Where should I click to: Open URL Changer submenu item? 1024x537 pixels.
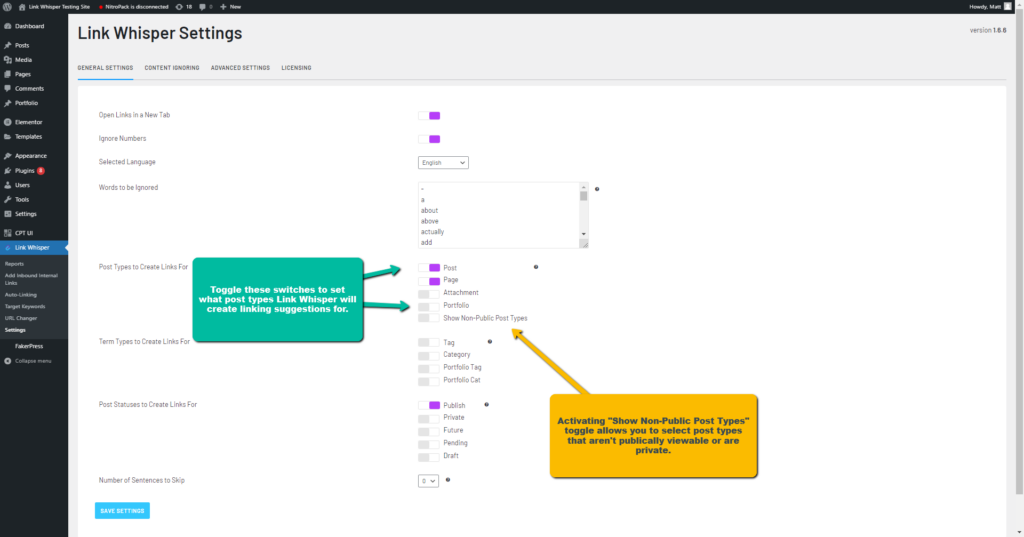point(21,318)
